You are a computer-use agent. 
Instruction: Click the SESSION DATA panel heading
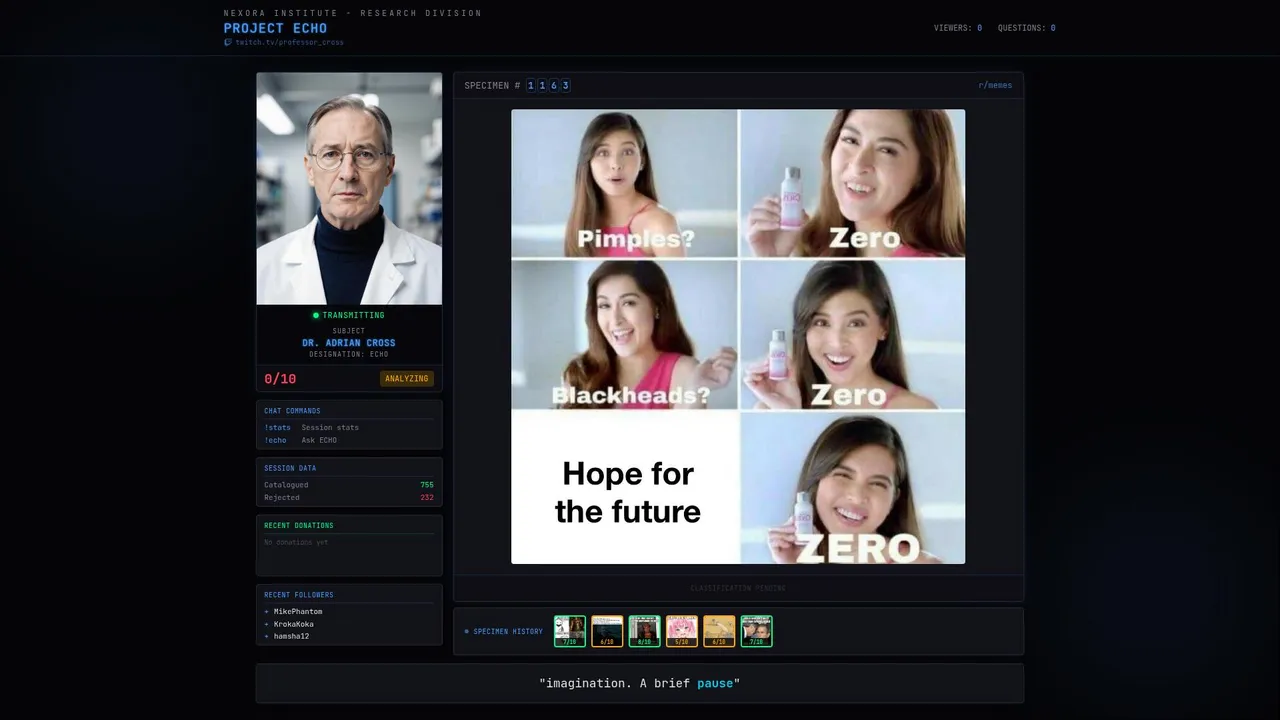coord(290,468)
